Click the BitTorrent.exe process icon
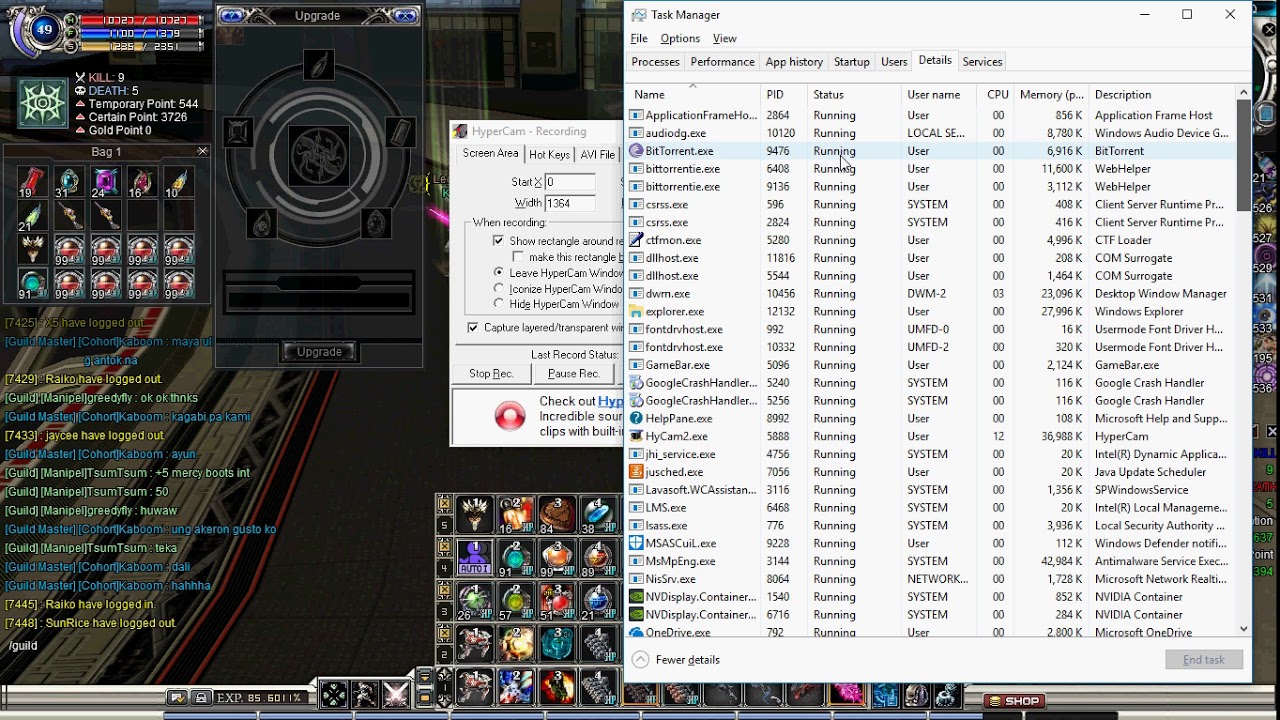1280x720 pixels. point(636,151)
